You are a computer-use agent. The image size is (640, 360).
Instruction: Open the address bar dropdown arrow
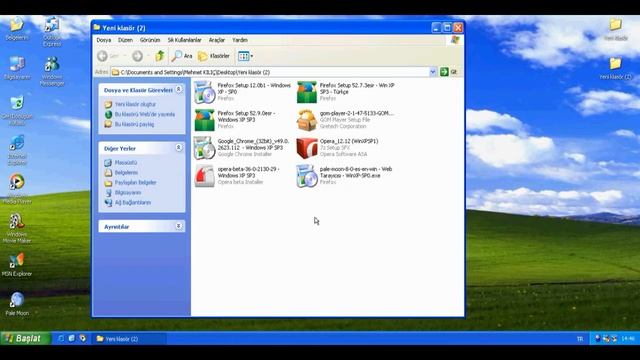pos(433,72)
